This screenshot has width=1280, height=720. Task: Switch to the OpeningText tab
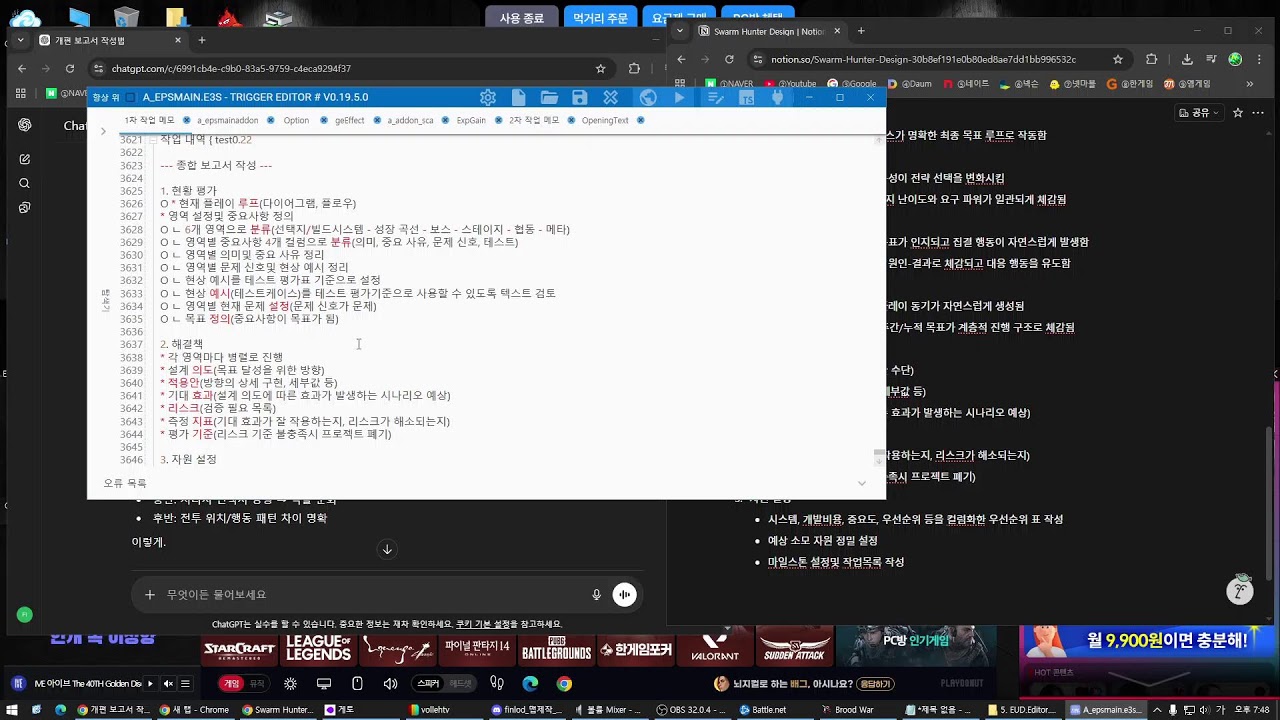605,120
